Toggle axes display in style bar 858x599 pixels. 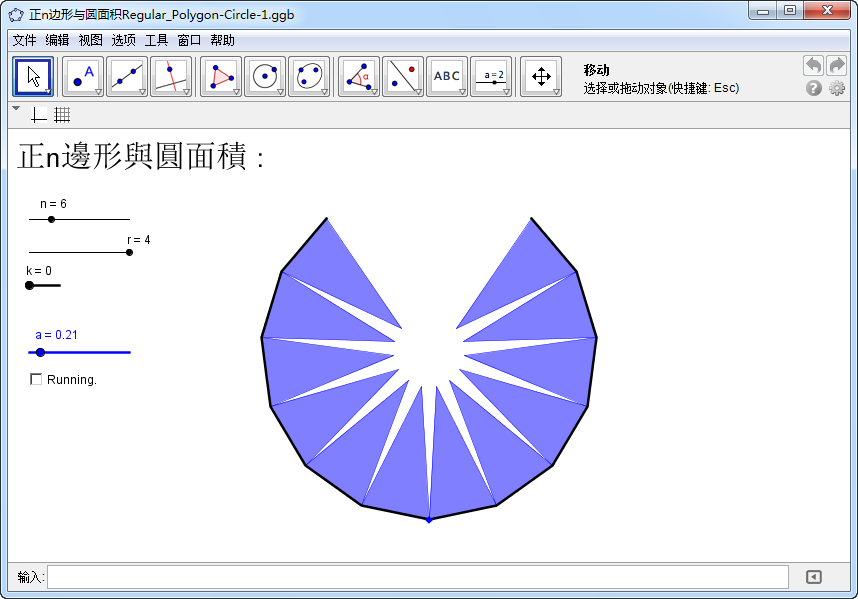(39, 115)
